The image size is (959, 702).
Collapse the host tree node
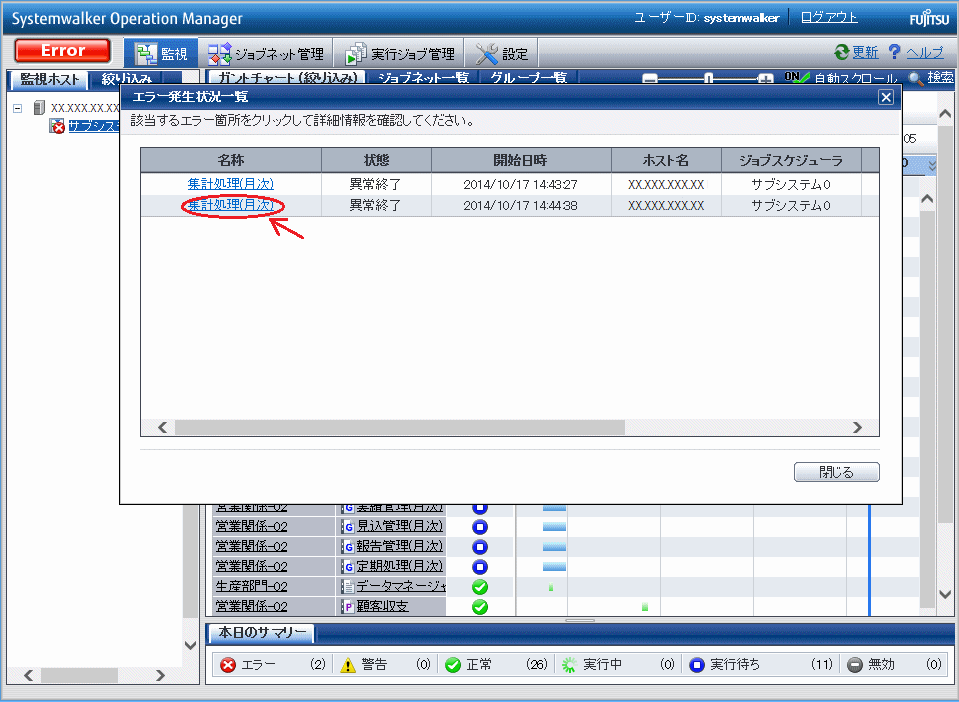[x=18, y=108]
